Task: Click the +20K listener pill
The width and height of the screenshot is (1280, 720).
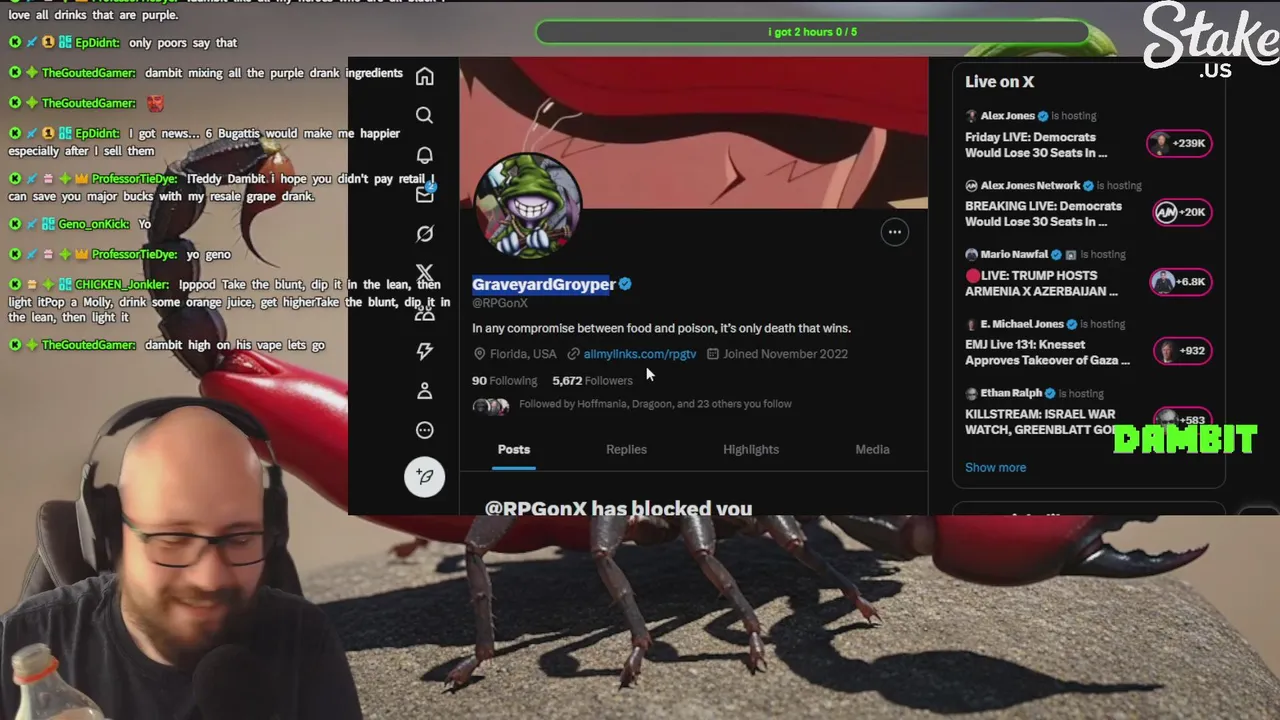Action: [1182, 212]
